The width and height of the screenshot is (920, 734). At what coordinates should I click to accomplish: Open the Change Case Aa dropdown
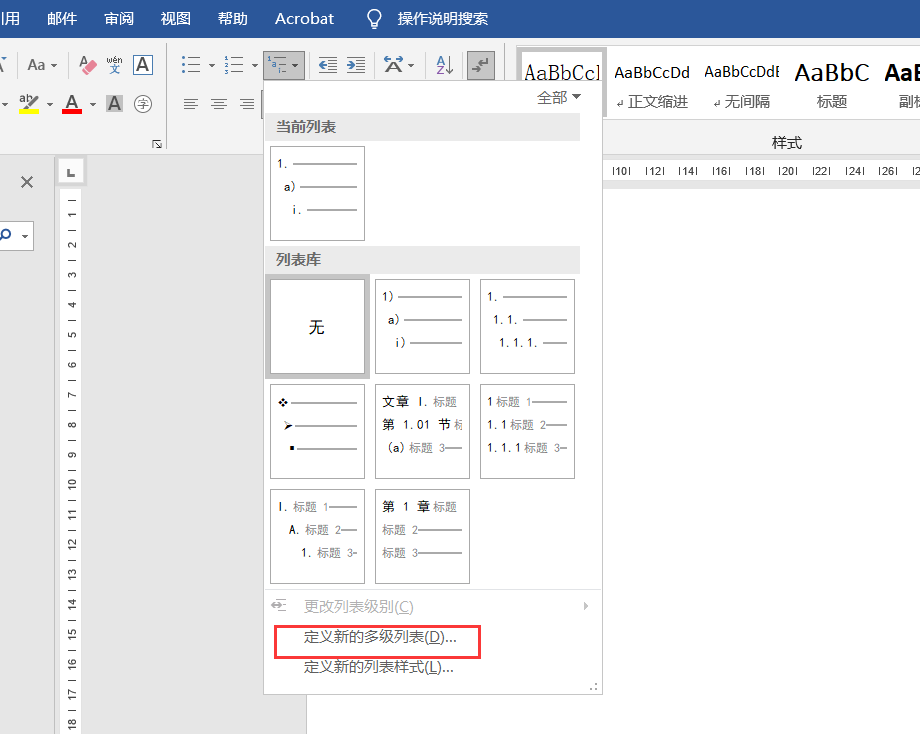point(42,65)
